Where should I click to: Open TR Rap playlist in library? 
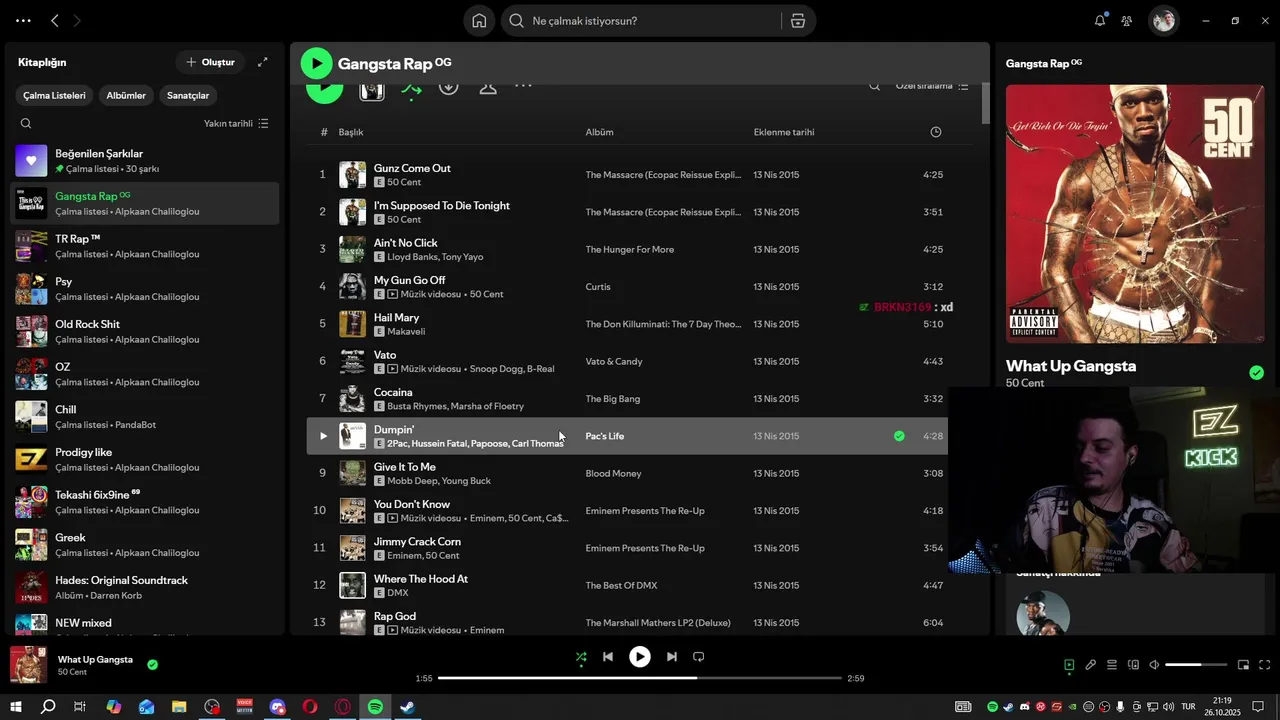pyautogui.click(x=146, y=246)
